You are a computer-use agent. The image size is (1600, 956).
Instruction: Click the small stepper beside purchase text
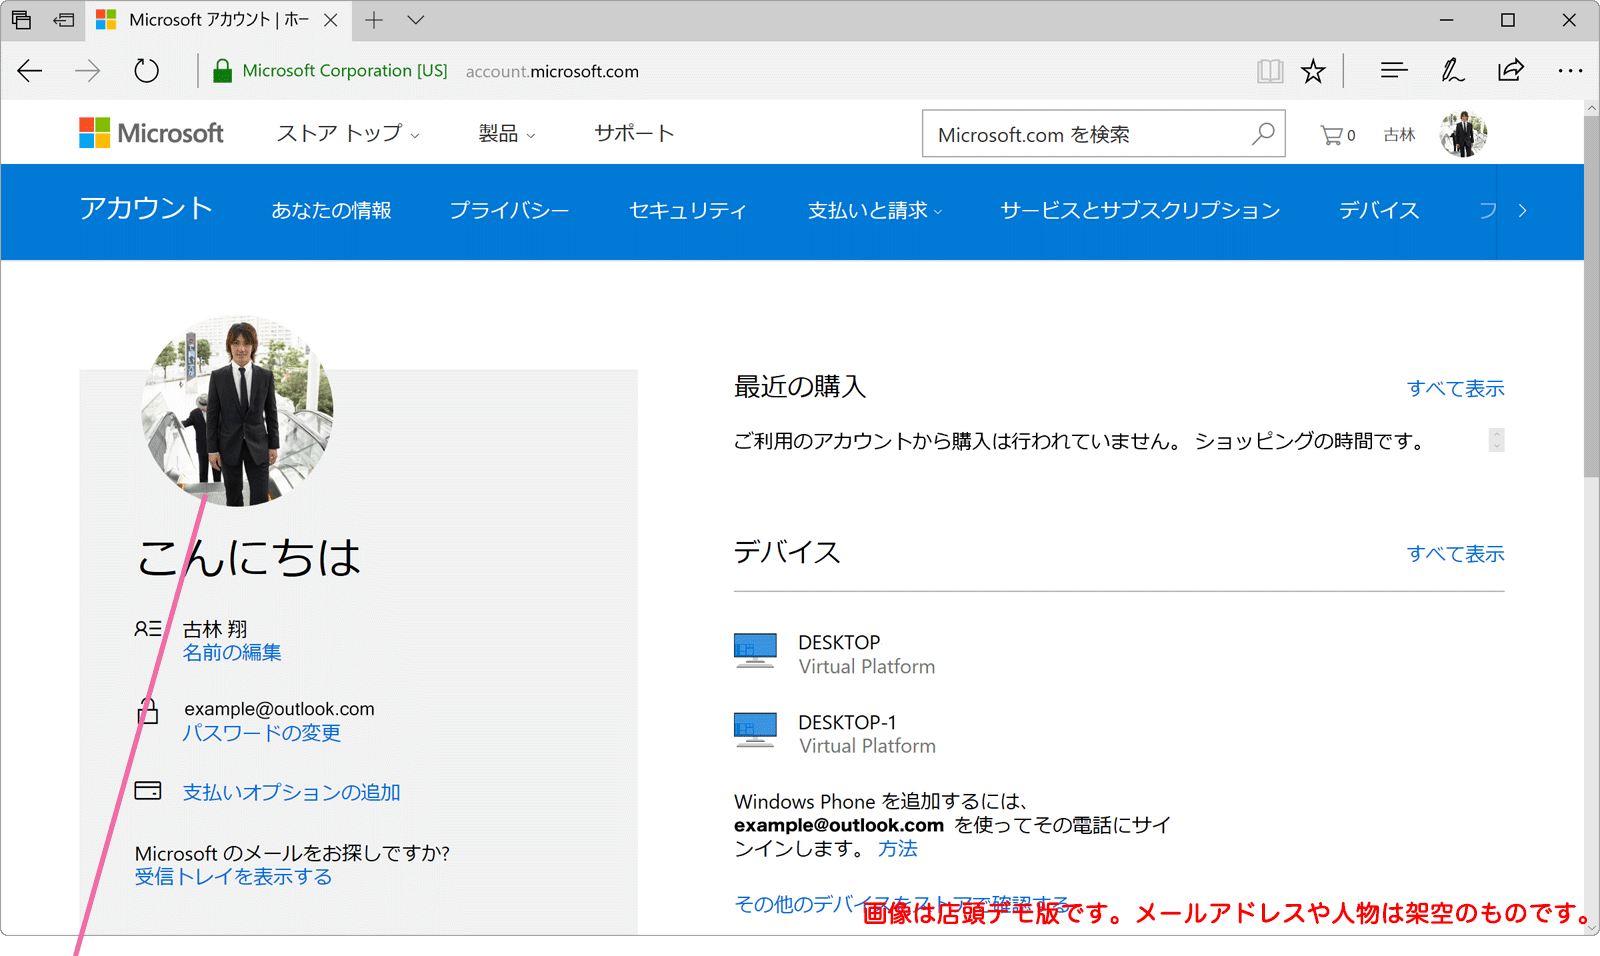1496,440
